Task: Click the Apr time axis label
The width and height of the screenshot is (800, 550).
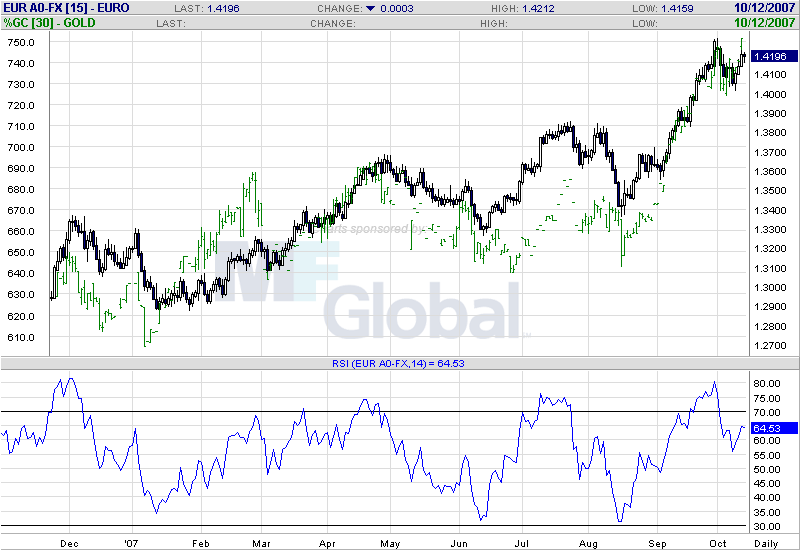Action: [327, 543]
